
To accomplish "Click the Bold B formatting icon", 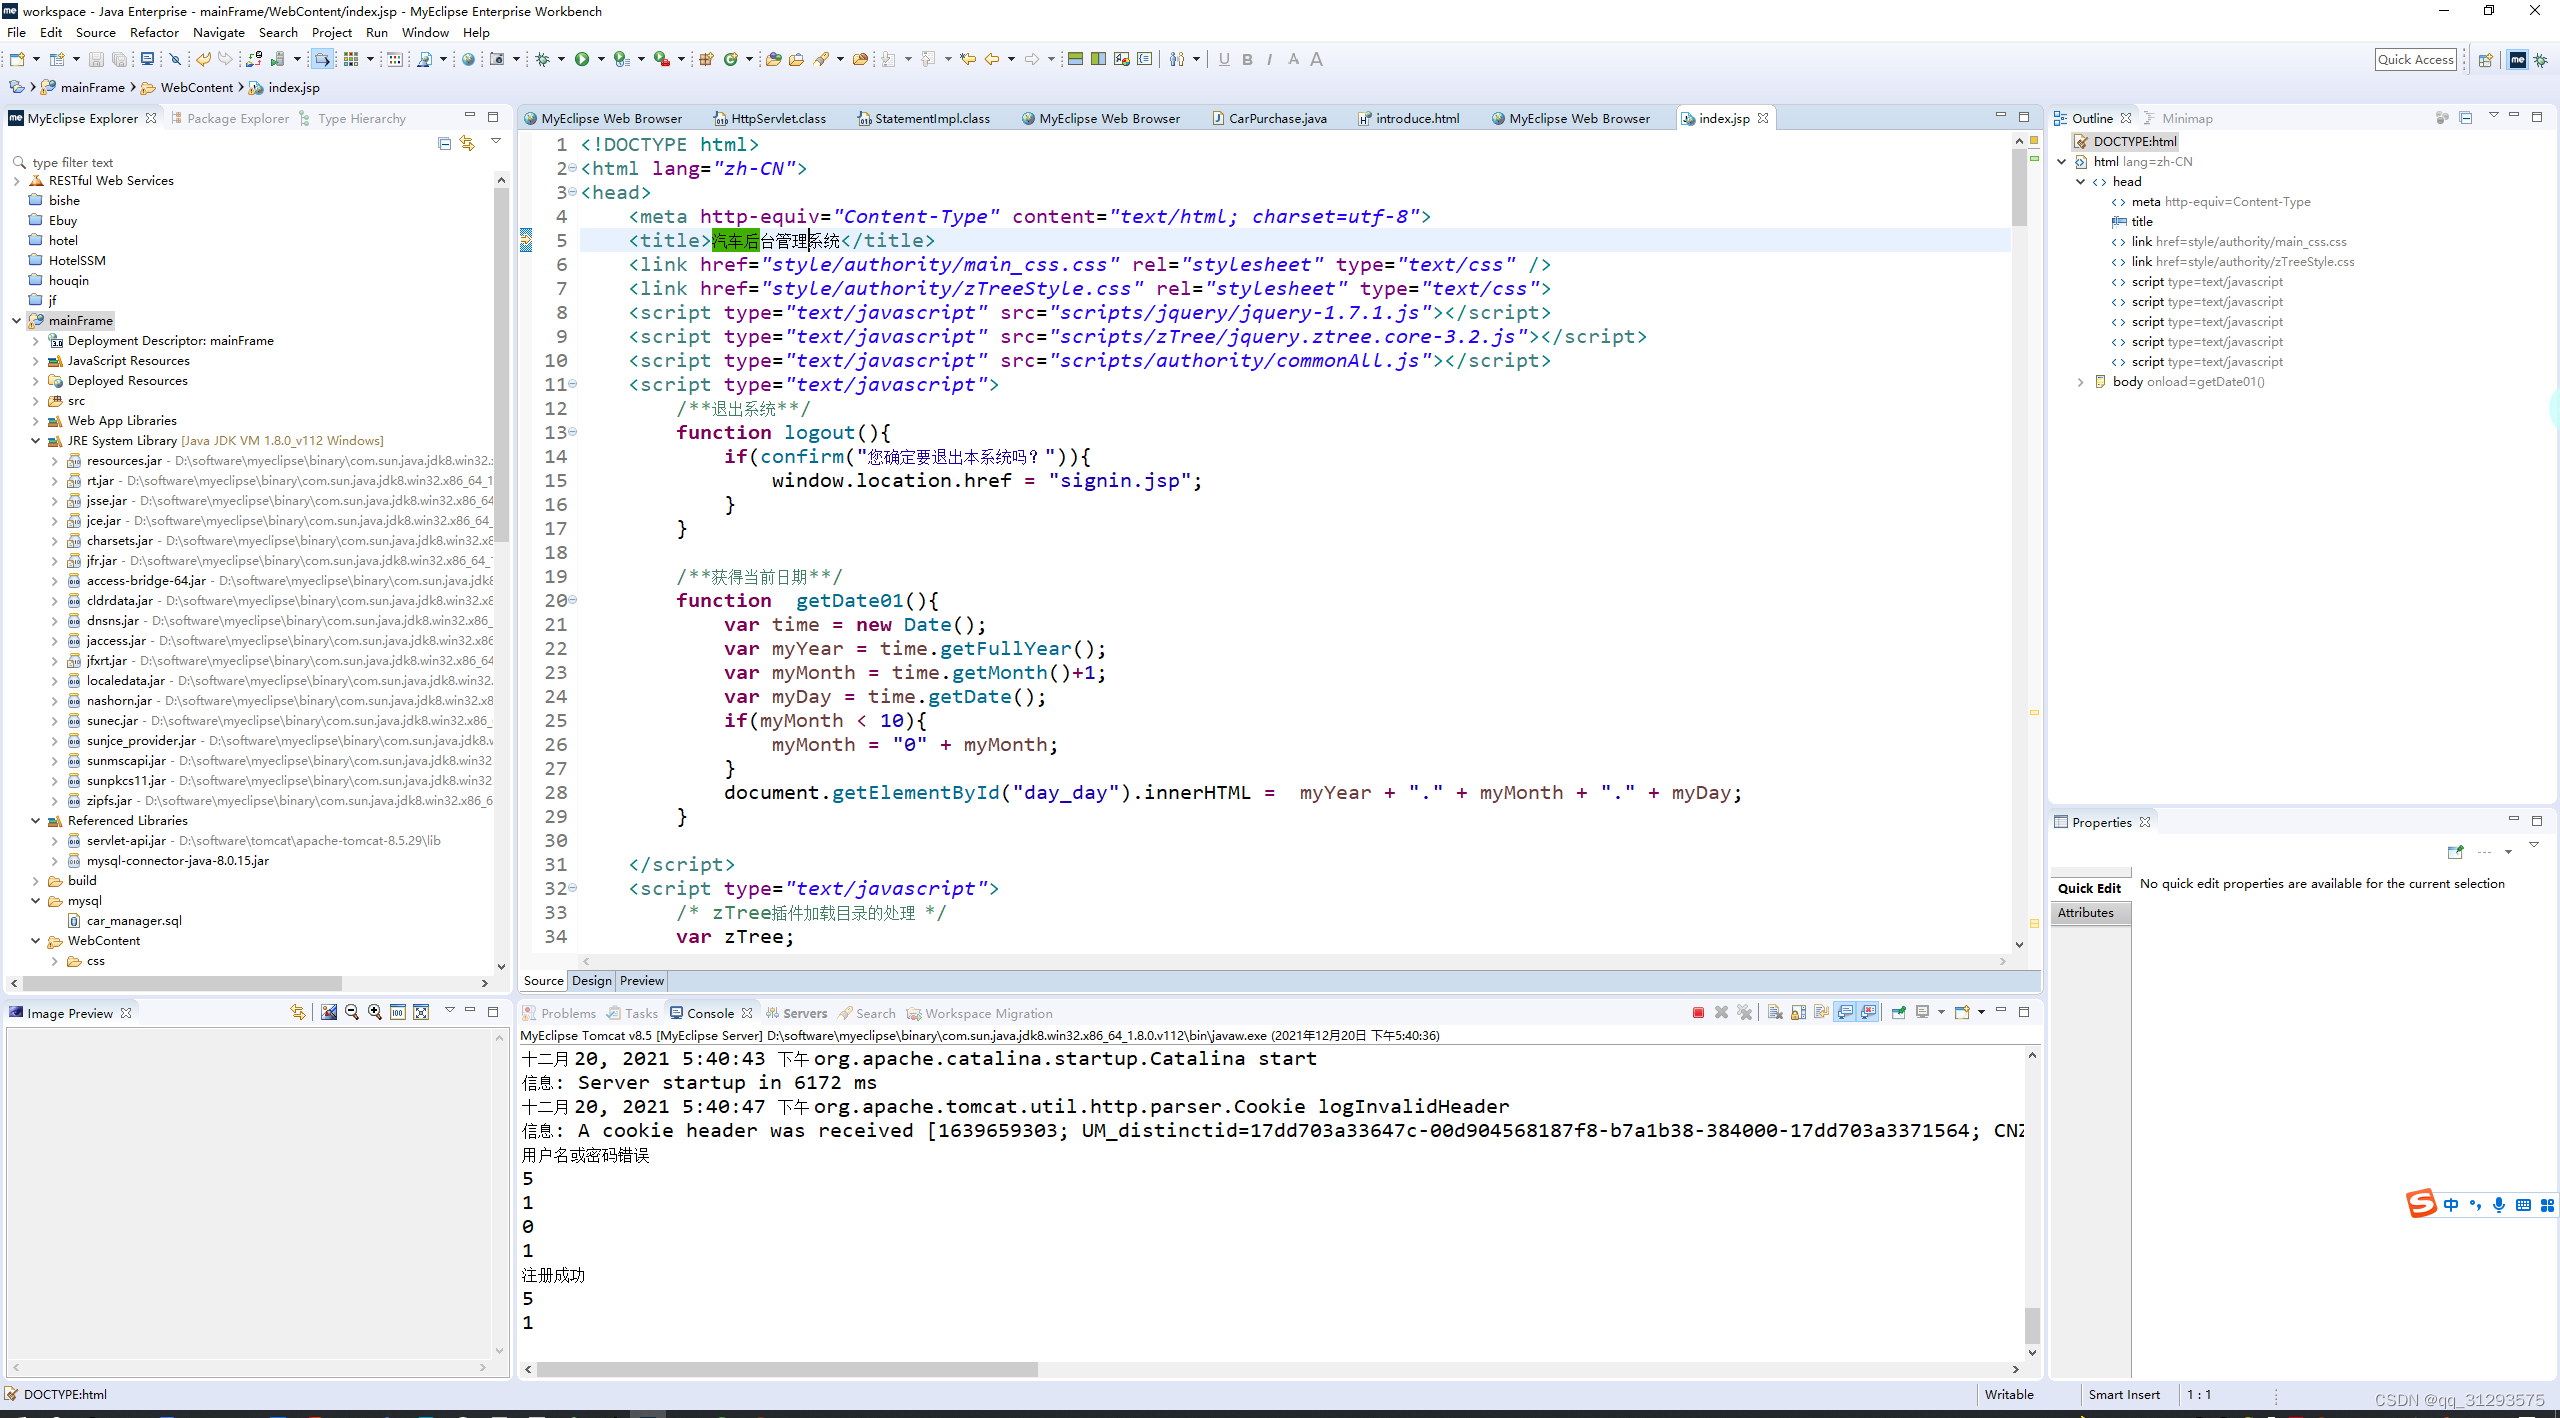I will point(1247,60).
